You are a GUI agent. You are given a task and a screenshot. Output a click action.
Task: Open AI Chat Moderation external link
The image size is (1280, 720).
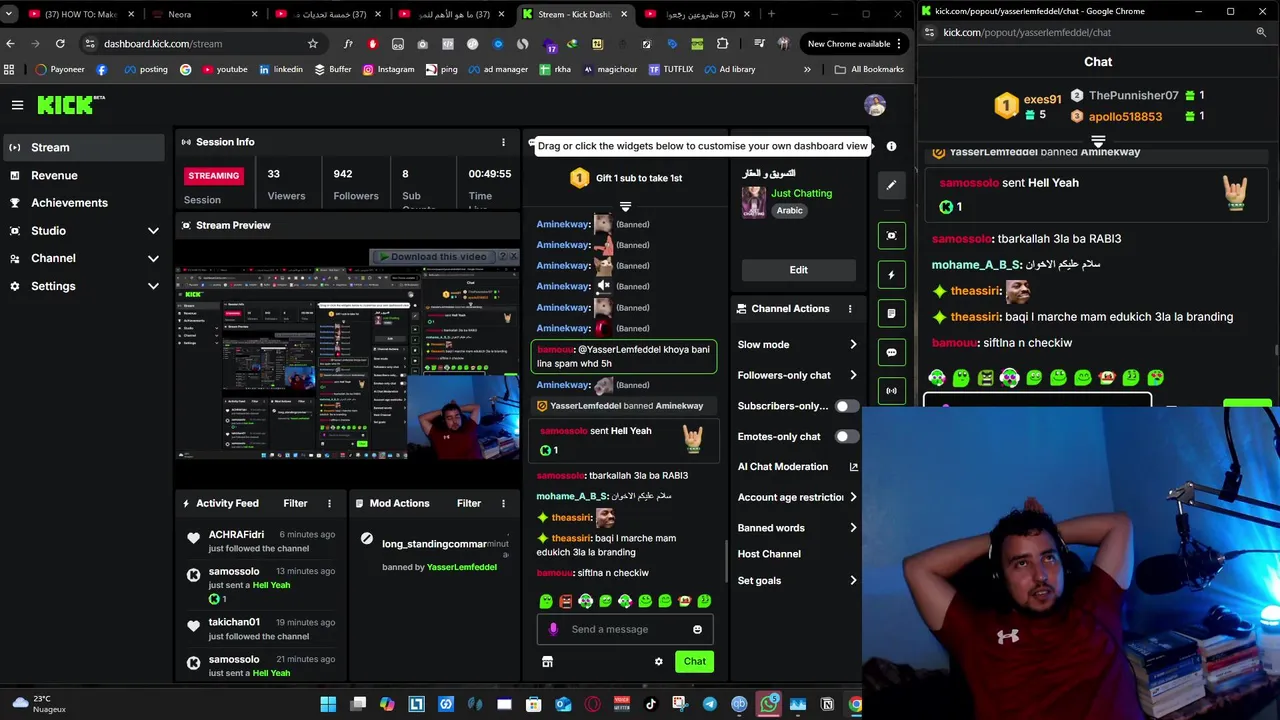[x=853, y=467]
